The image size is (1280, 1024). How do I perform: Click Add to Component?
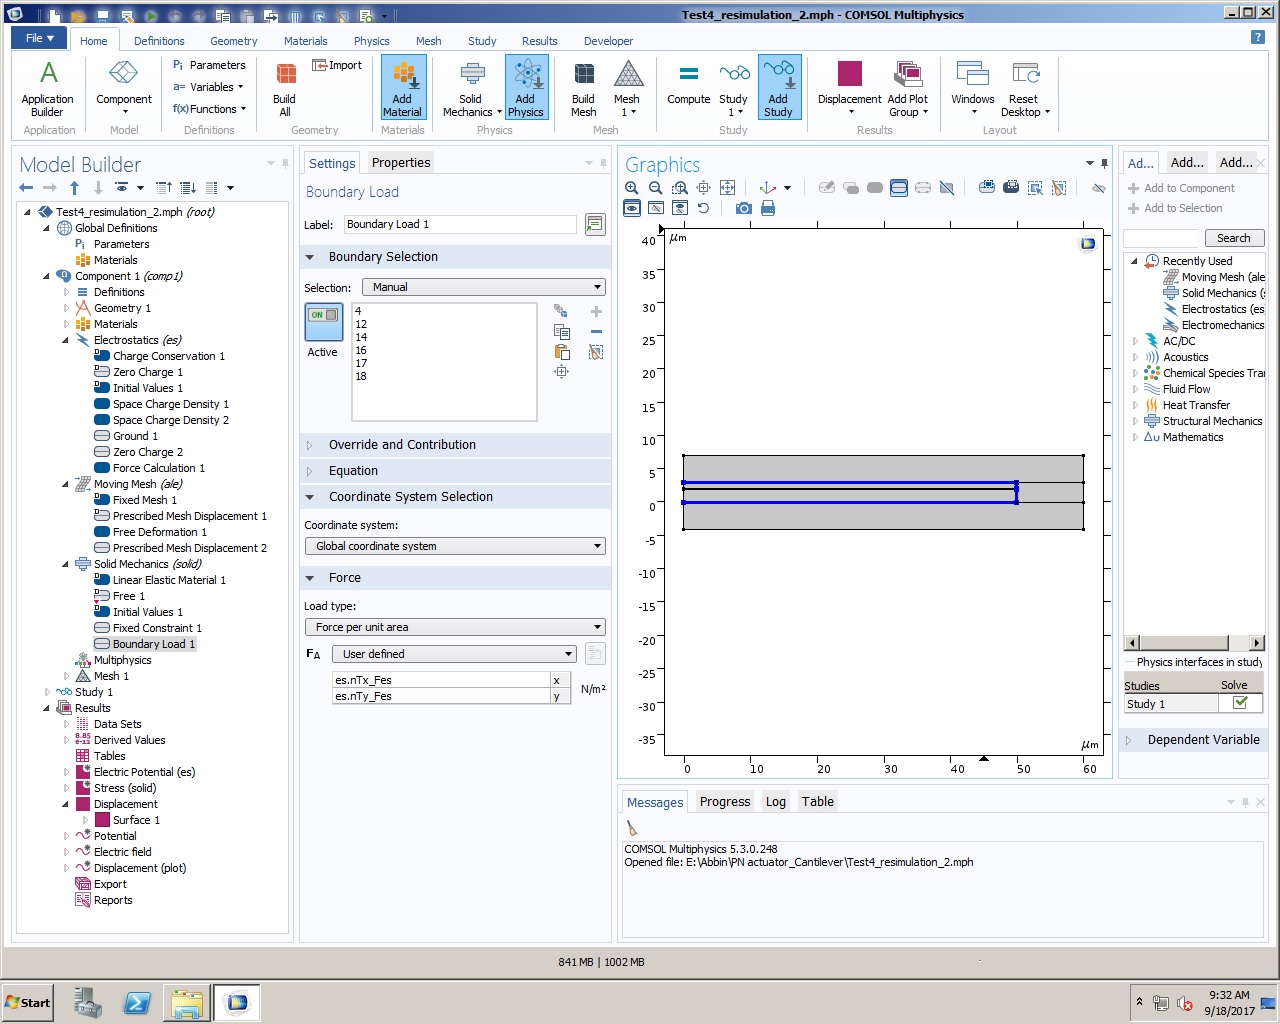click(1188, 188)
